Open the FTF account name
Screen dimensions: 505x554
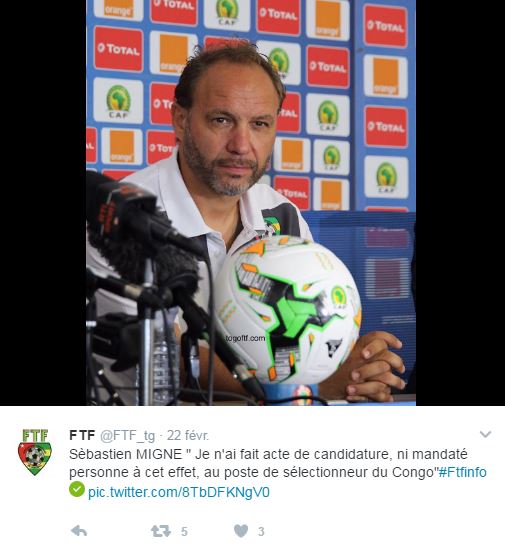click(x=82, y=435)
